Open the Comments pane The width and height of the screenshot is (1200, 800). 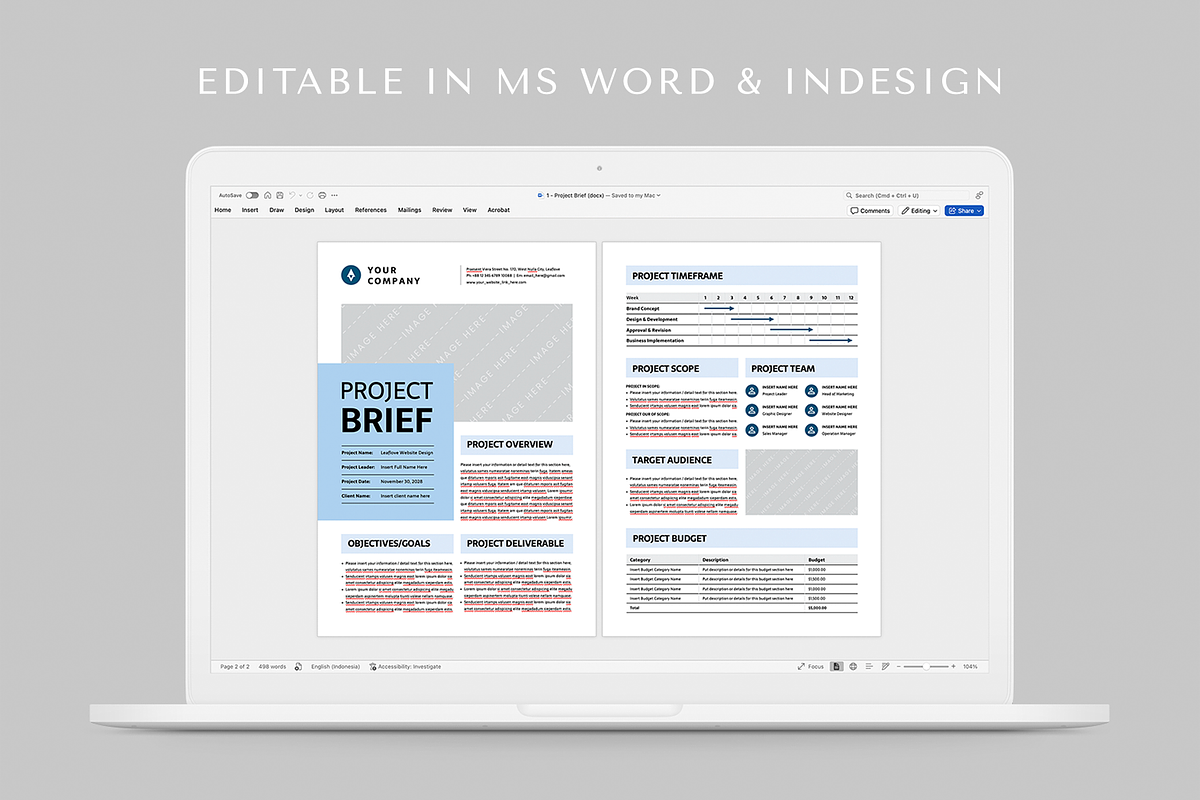click(870, 211)
